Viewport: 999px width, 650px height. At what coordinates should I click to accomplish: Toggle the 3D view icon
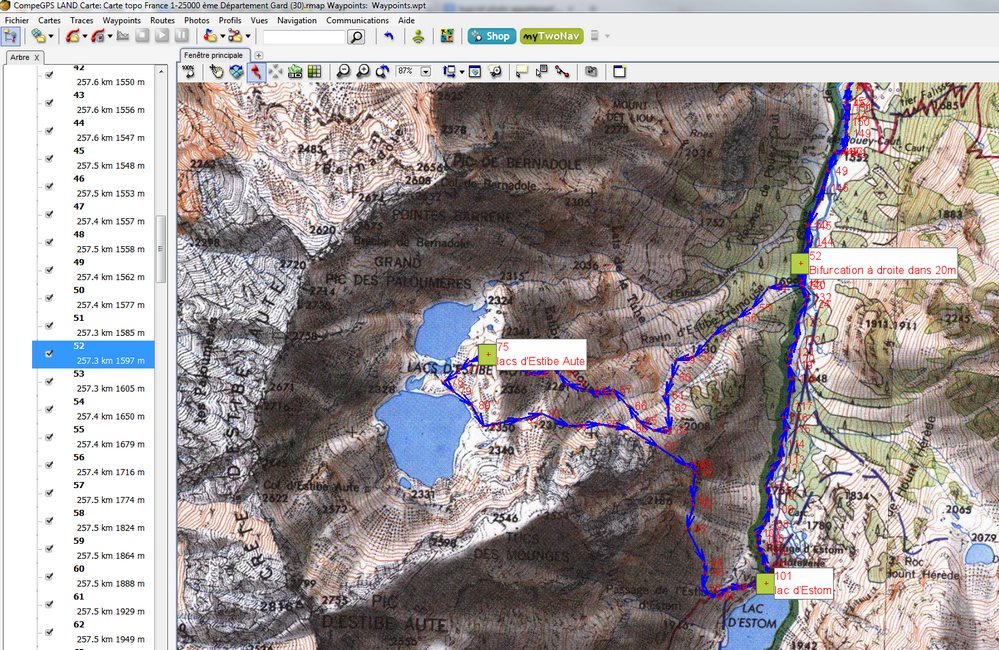(236, 71)
